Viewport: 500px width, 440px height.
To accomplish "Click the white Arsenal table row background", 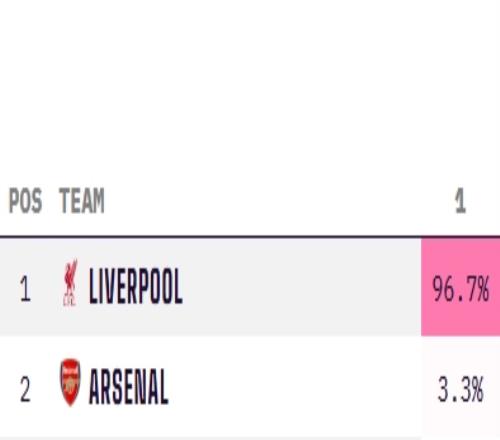I will pyautogui.click(x=210, y=387).
